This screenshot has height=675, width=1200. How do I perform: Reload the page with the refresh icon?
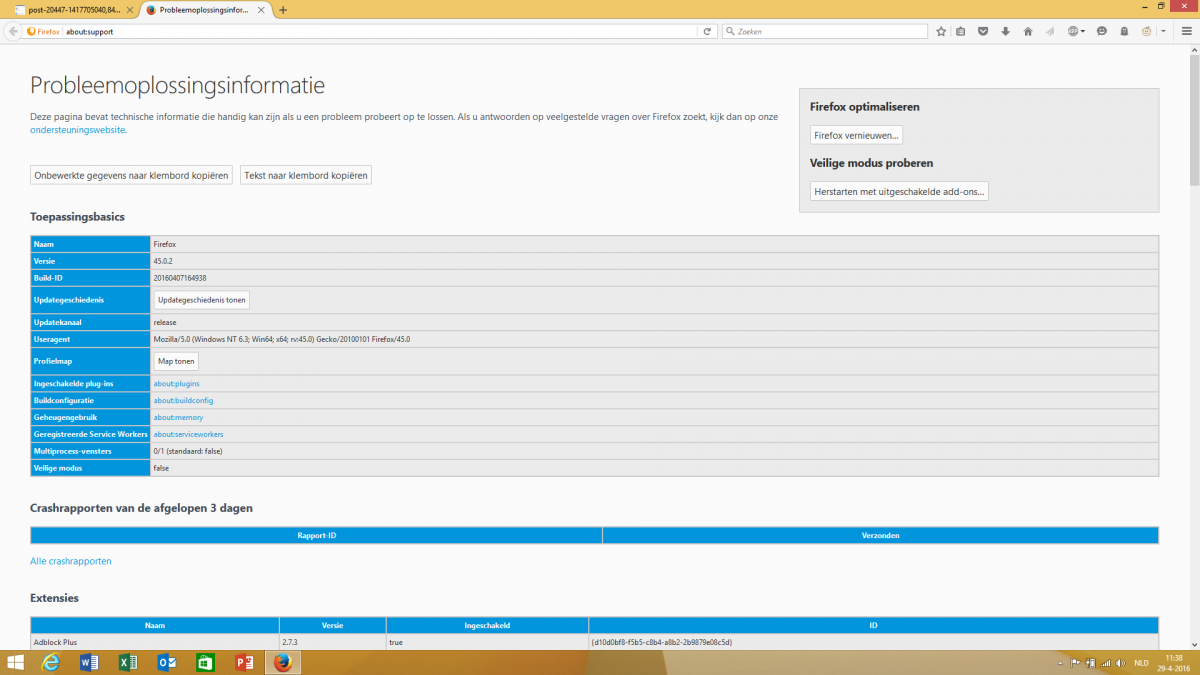click(x=707, y=31)
